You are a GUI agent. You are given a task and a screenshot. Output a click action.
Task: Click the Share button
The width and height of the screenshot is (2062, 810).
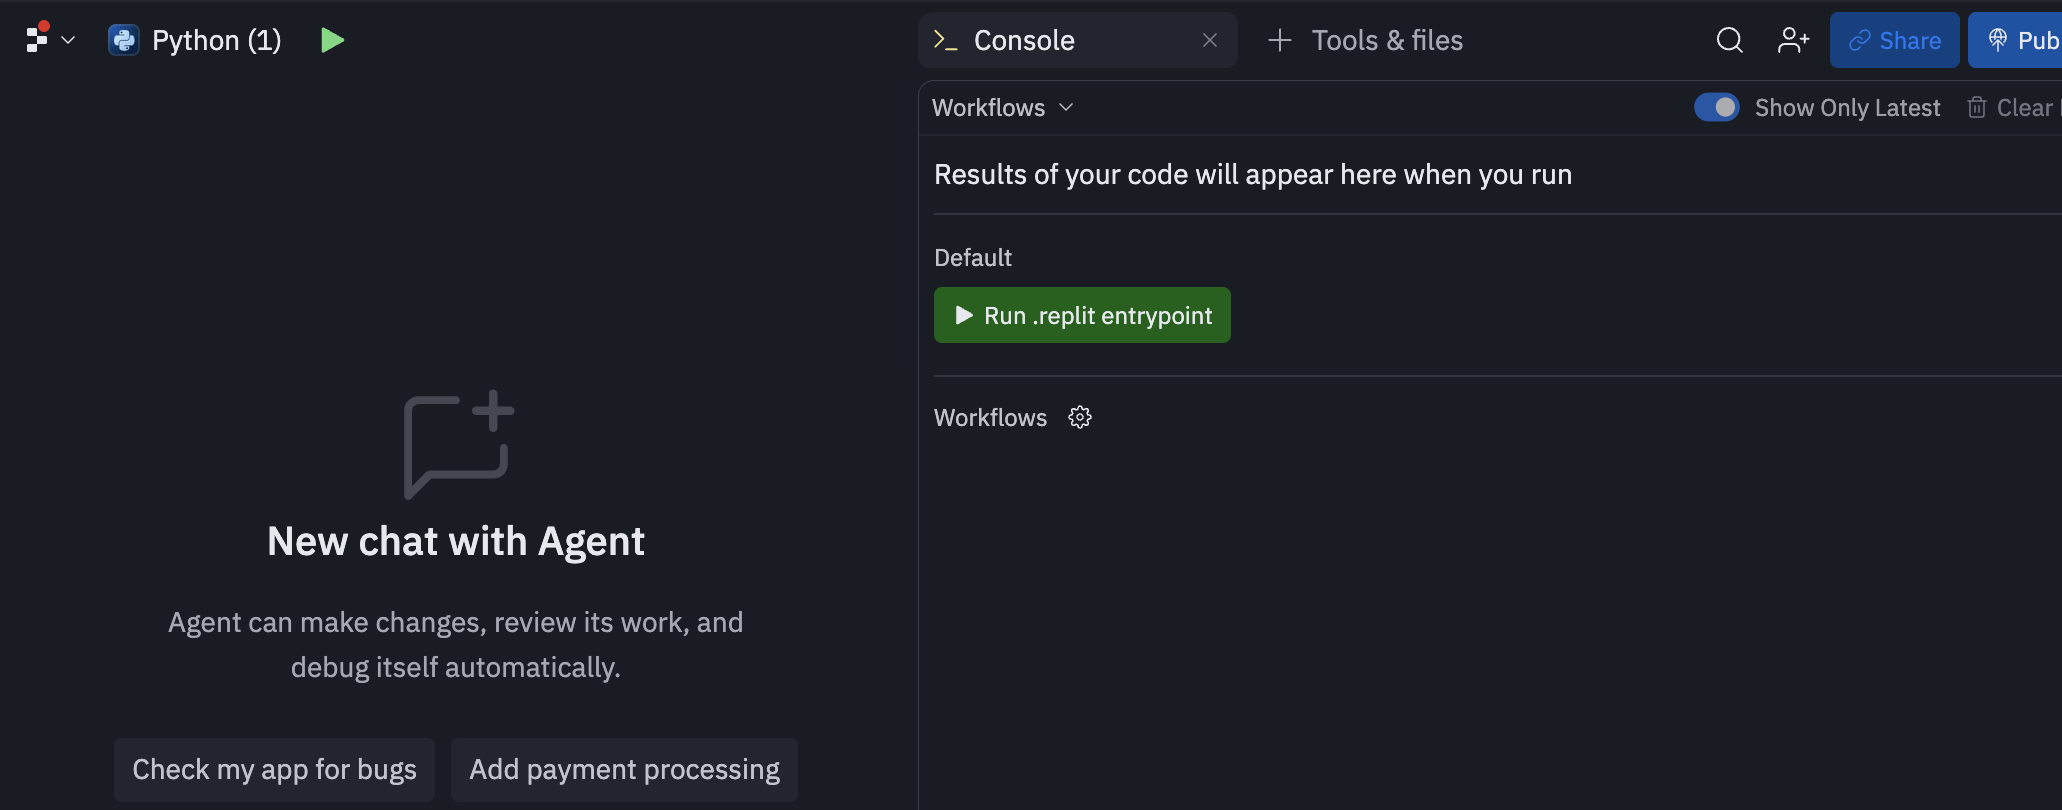tap(1894, 40)
